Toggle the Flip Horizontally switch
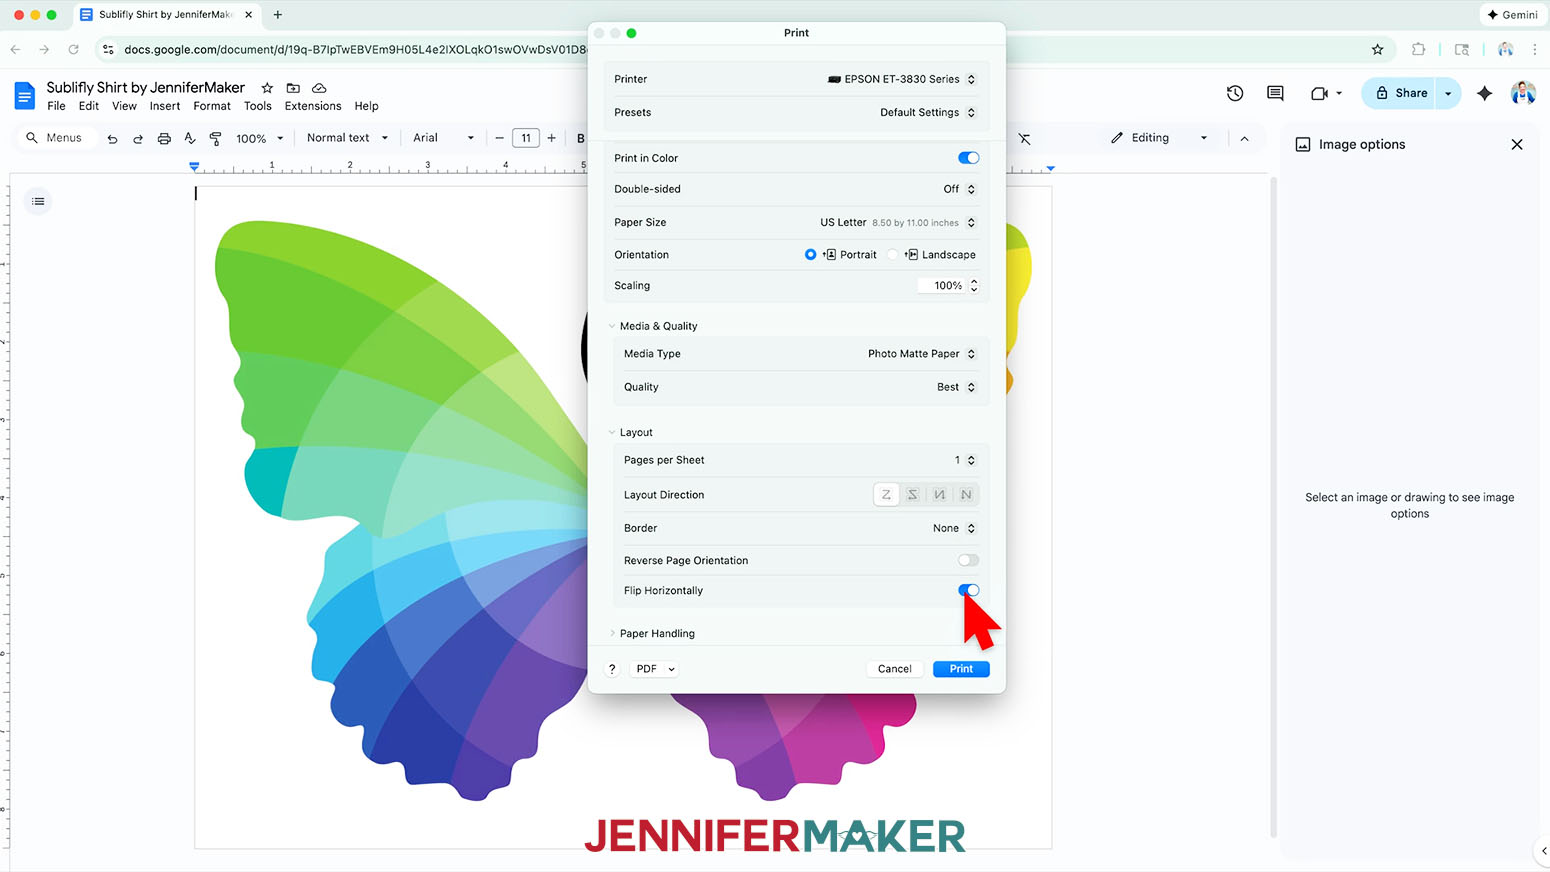This screenshot has height=872, width=1550. pyautogui.click(x=968, y=590)
